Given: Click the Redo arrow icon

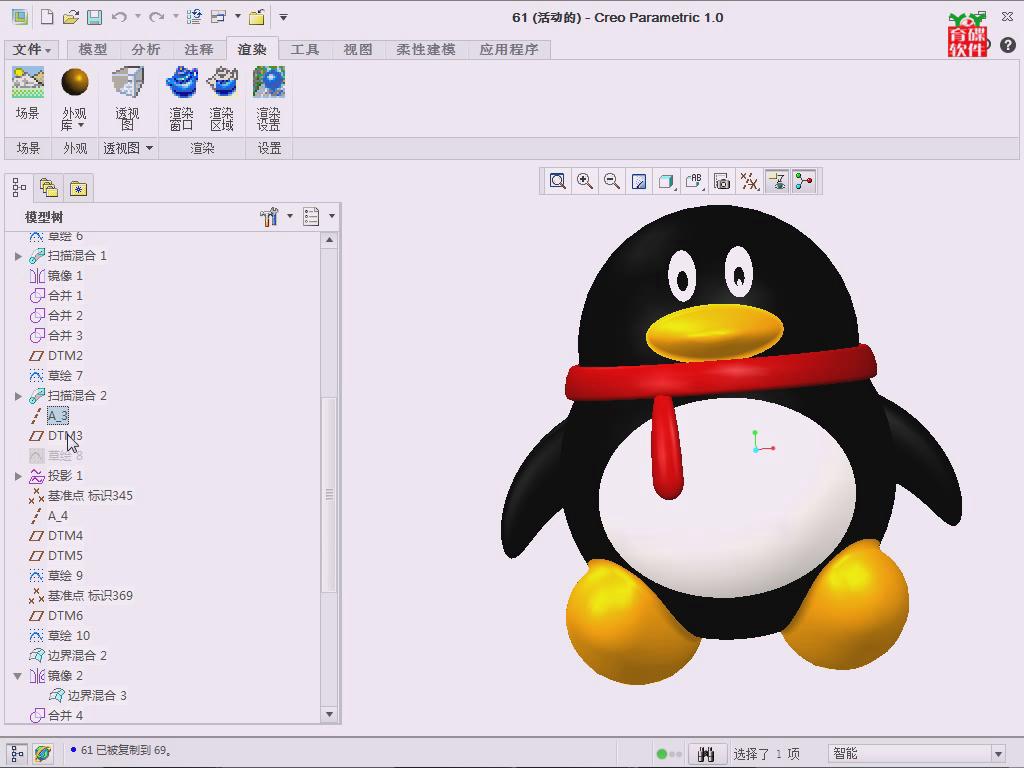Looking at the screenshot, I should (x=157, y=17).
